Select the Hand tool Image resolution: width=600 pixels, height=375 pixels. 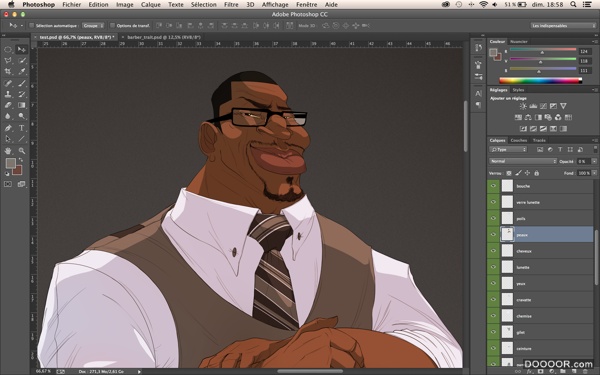(x=8, y=151)
